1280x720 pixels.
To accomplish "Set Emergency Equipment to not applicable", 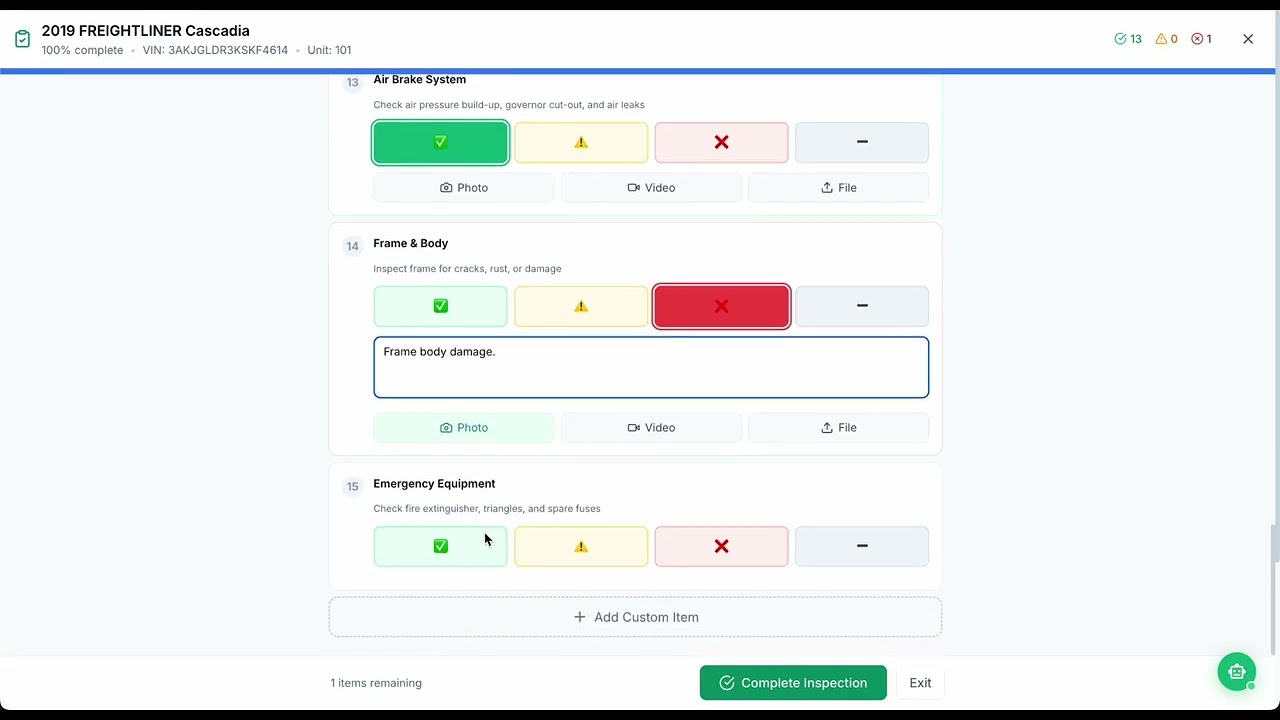I will point(862,546).
